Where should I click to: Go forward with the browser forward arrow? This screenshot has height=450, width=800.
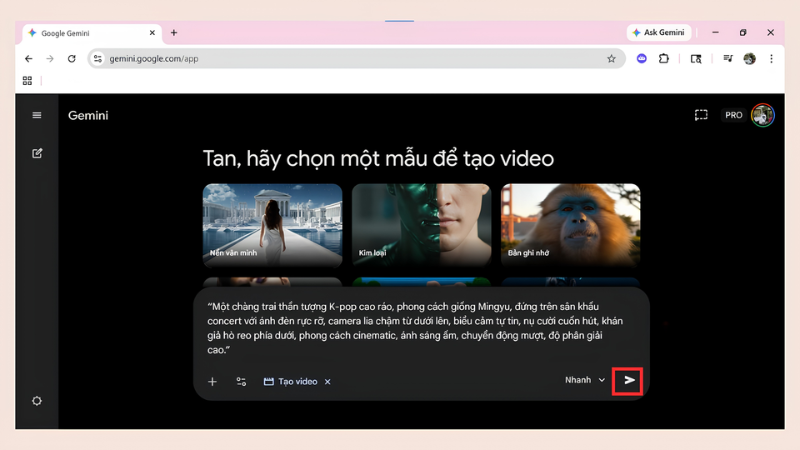point(50,59)
